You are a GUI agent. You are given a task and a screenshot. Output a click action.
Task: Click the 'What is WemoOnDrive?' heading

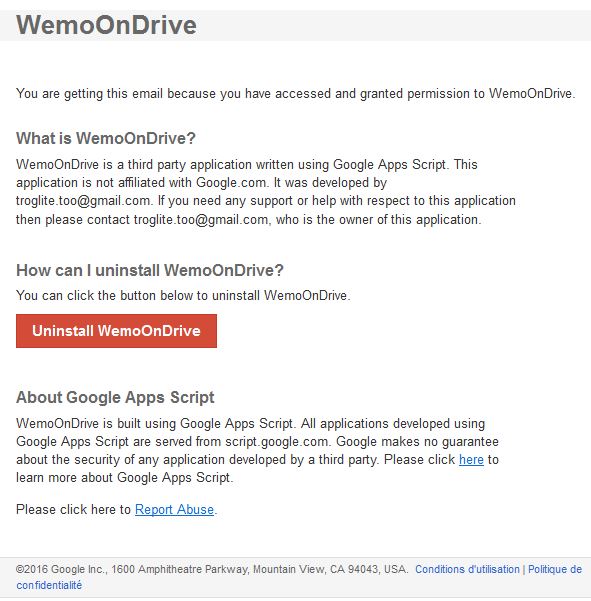point(106,138)
